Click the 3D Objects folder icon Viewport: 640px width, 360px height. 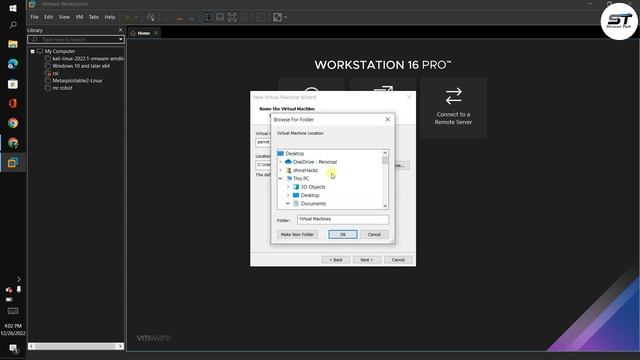coord(296,187)
